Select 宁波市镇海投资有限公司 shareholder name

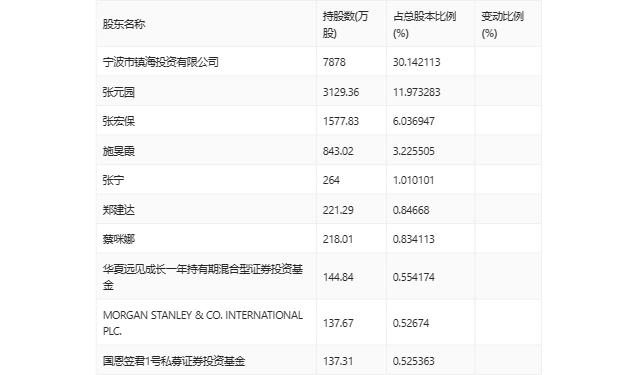coord(161,62)
